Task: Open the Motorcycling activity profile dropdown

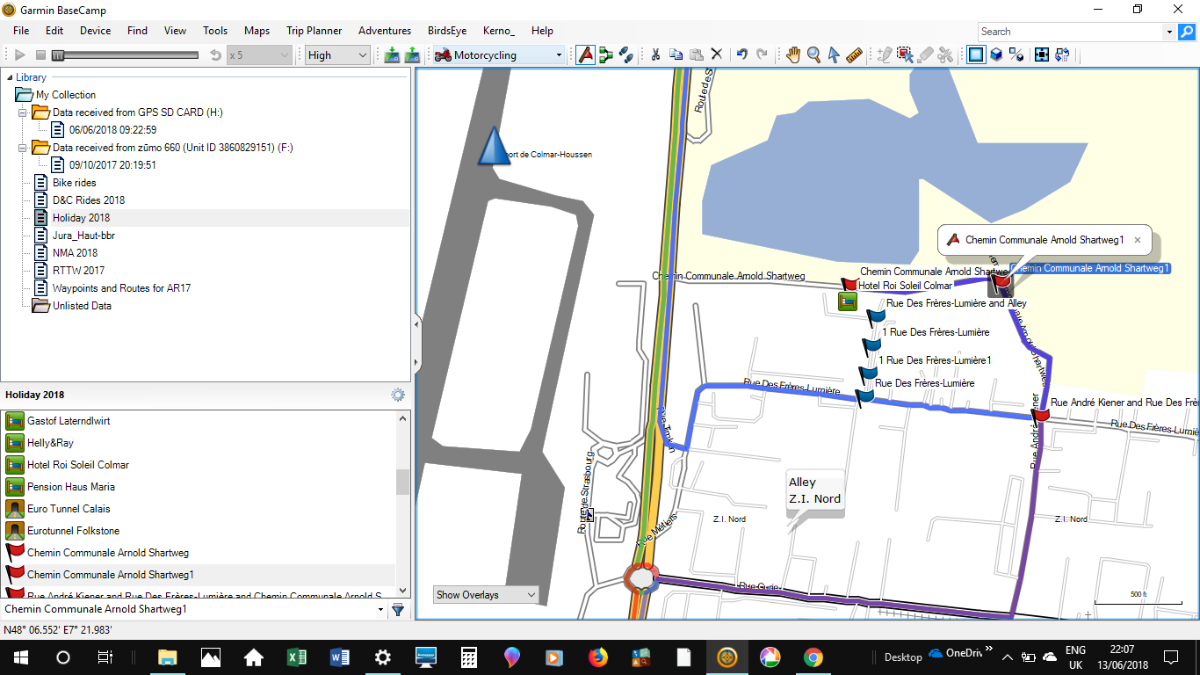Action: click(x=499, y=55)
